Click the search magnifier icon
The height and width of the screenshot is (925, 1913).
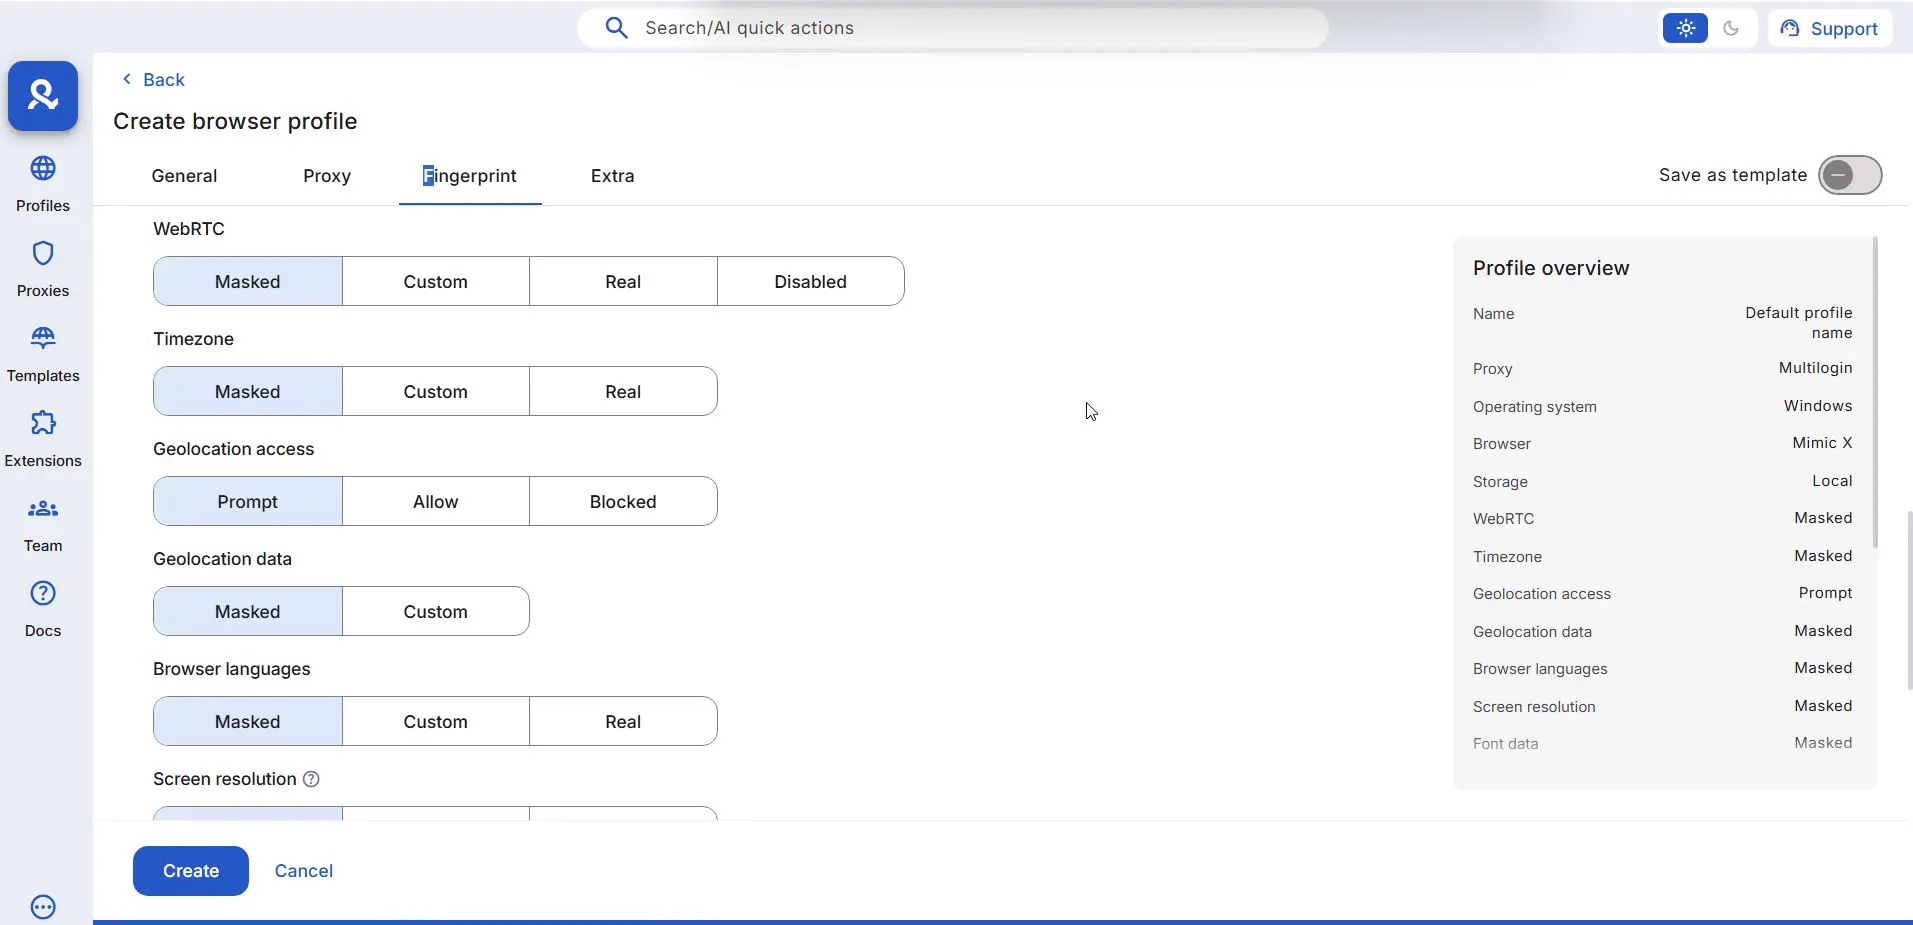coord(617,28)
